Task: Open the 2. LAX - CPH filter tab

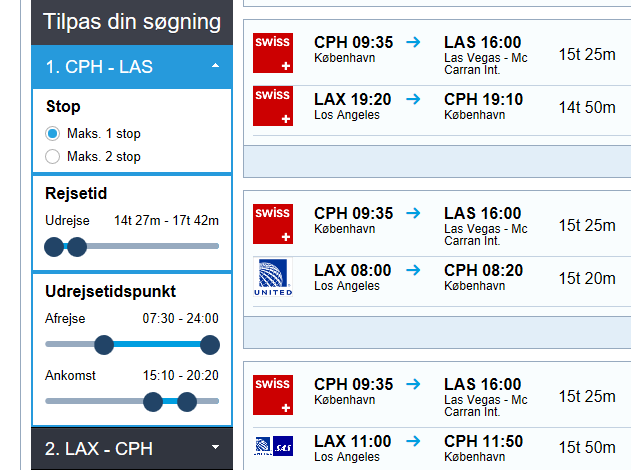Action: [x=132, y=448]
